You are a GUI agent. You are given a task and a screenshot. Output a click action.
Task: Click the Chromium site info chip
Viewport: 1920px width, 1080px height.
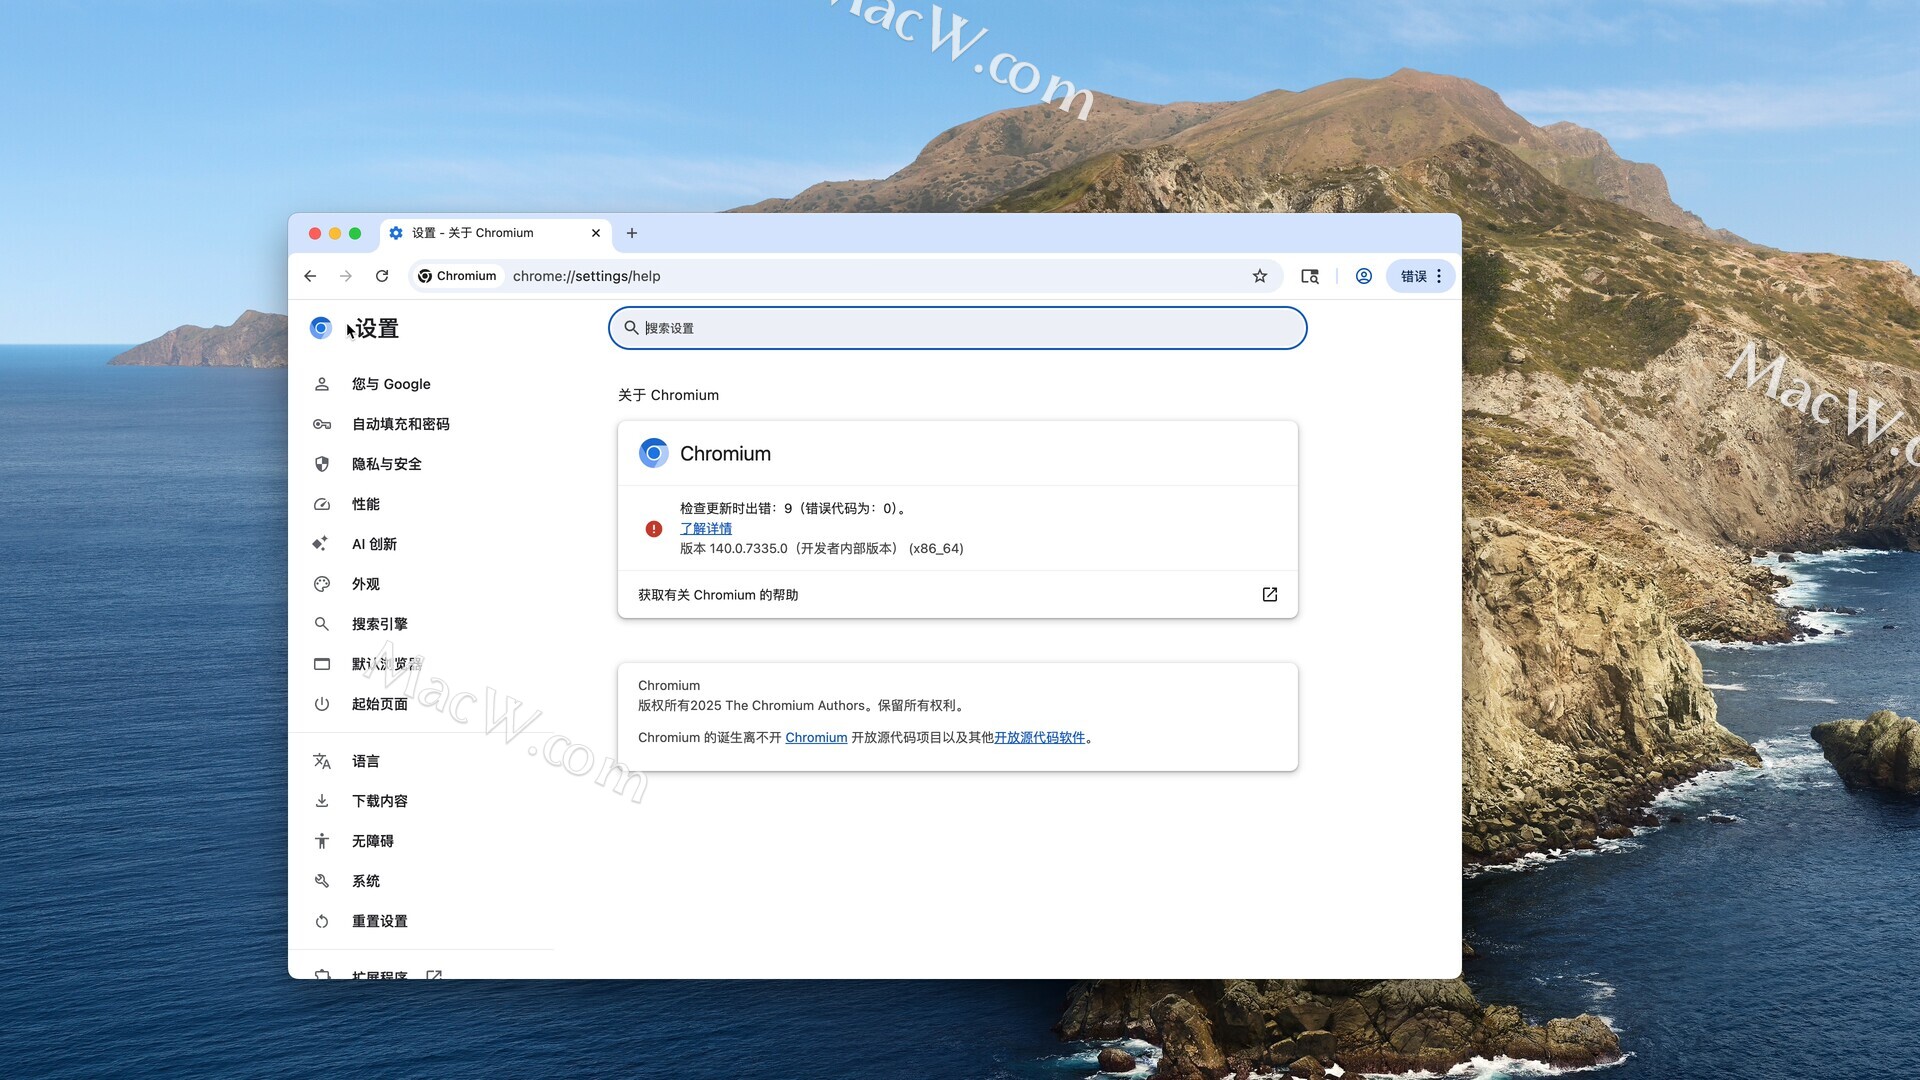point(458,276)
